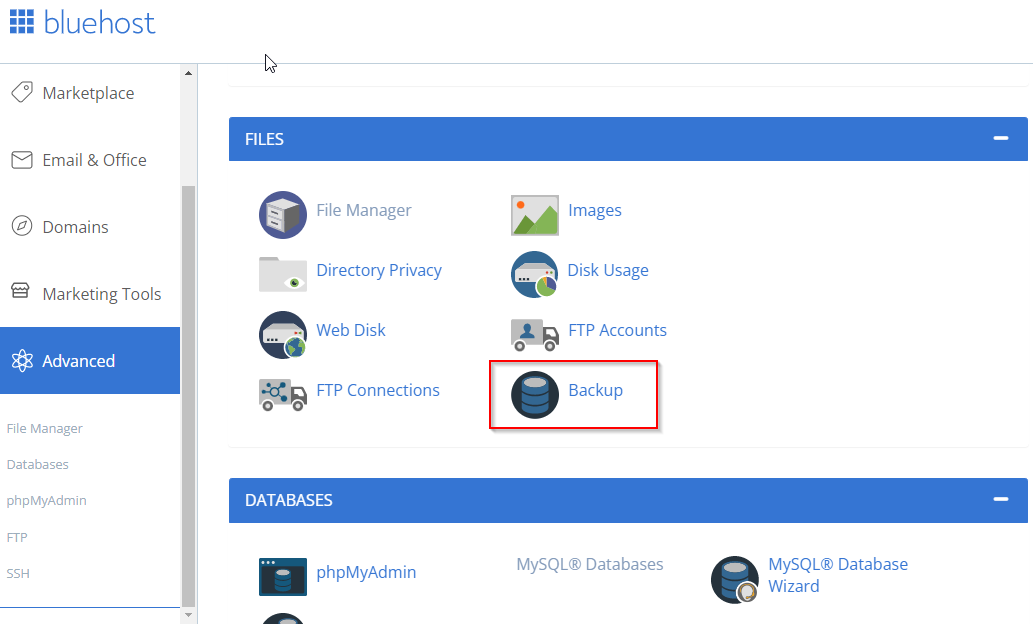Open the File Manager cabinet icon

(x=283, y=215)
